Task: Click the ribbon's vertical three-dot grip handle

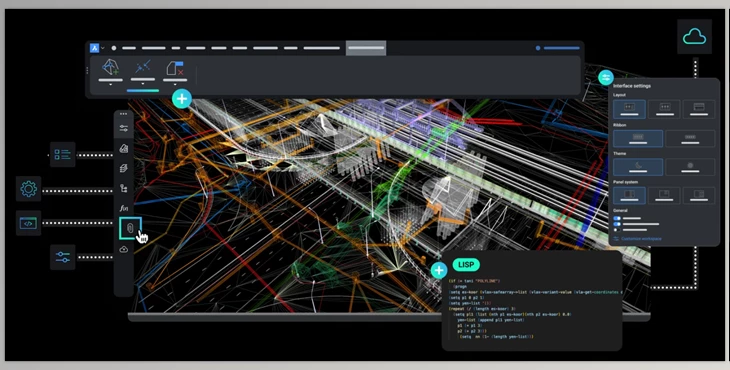Action: click(88, 70)
